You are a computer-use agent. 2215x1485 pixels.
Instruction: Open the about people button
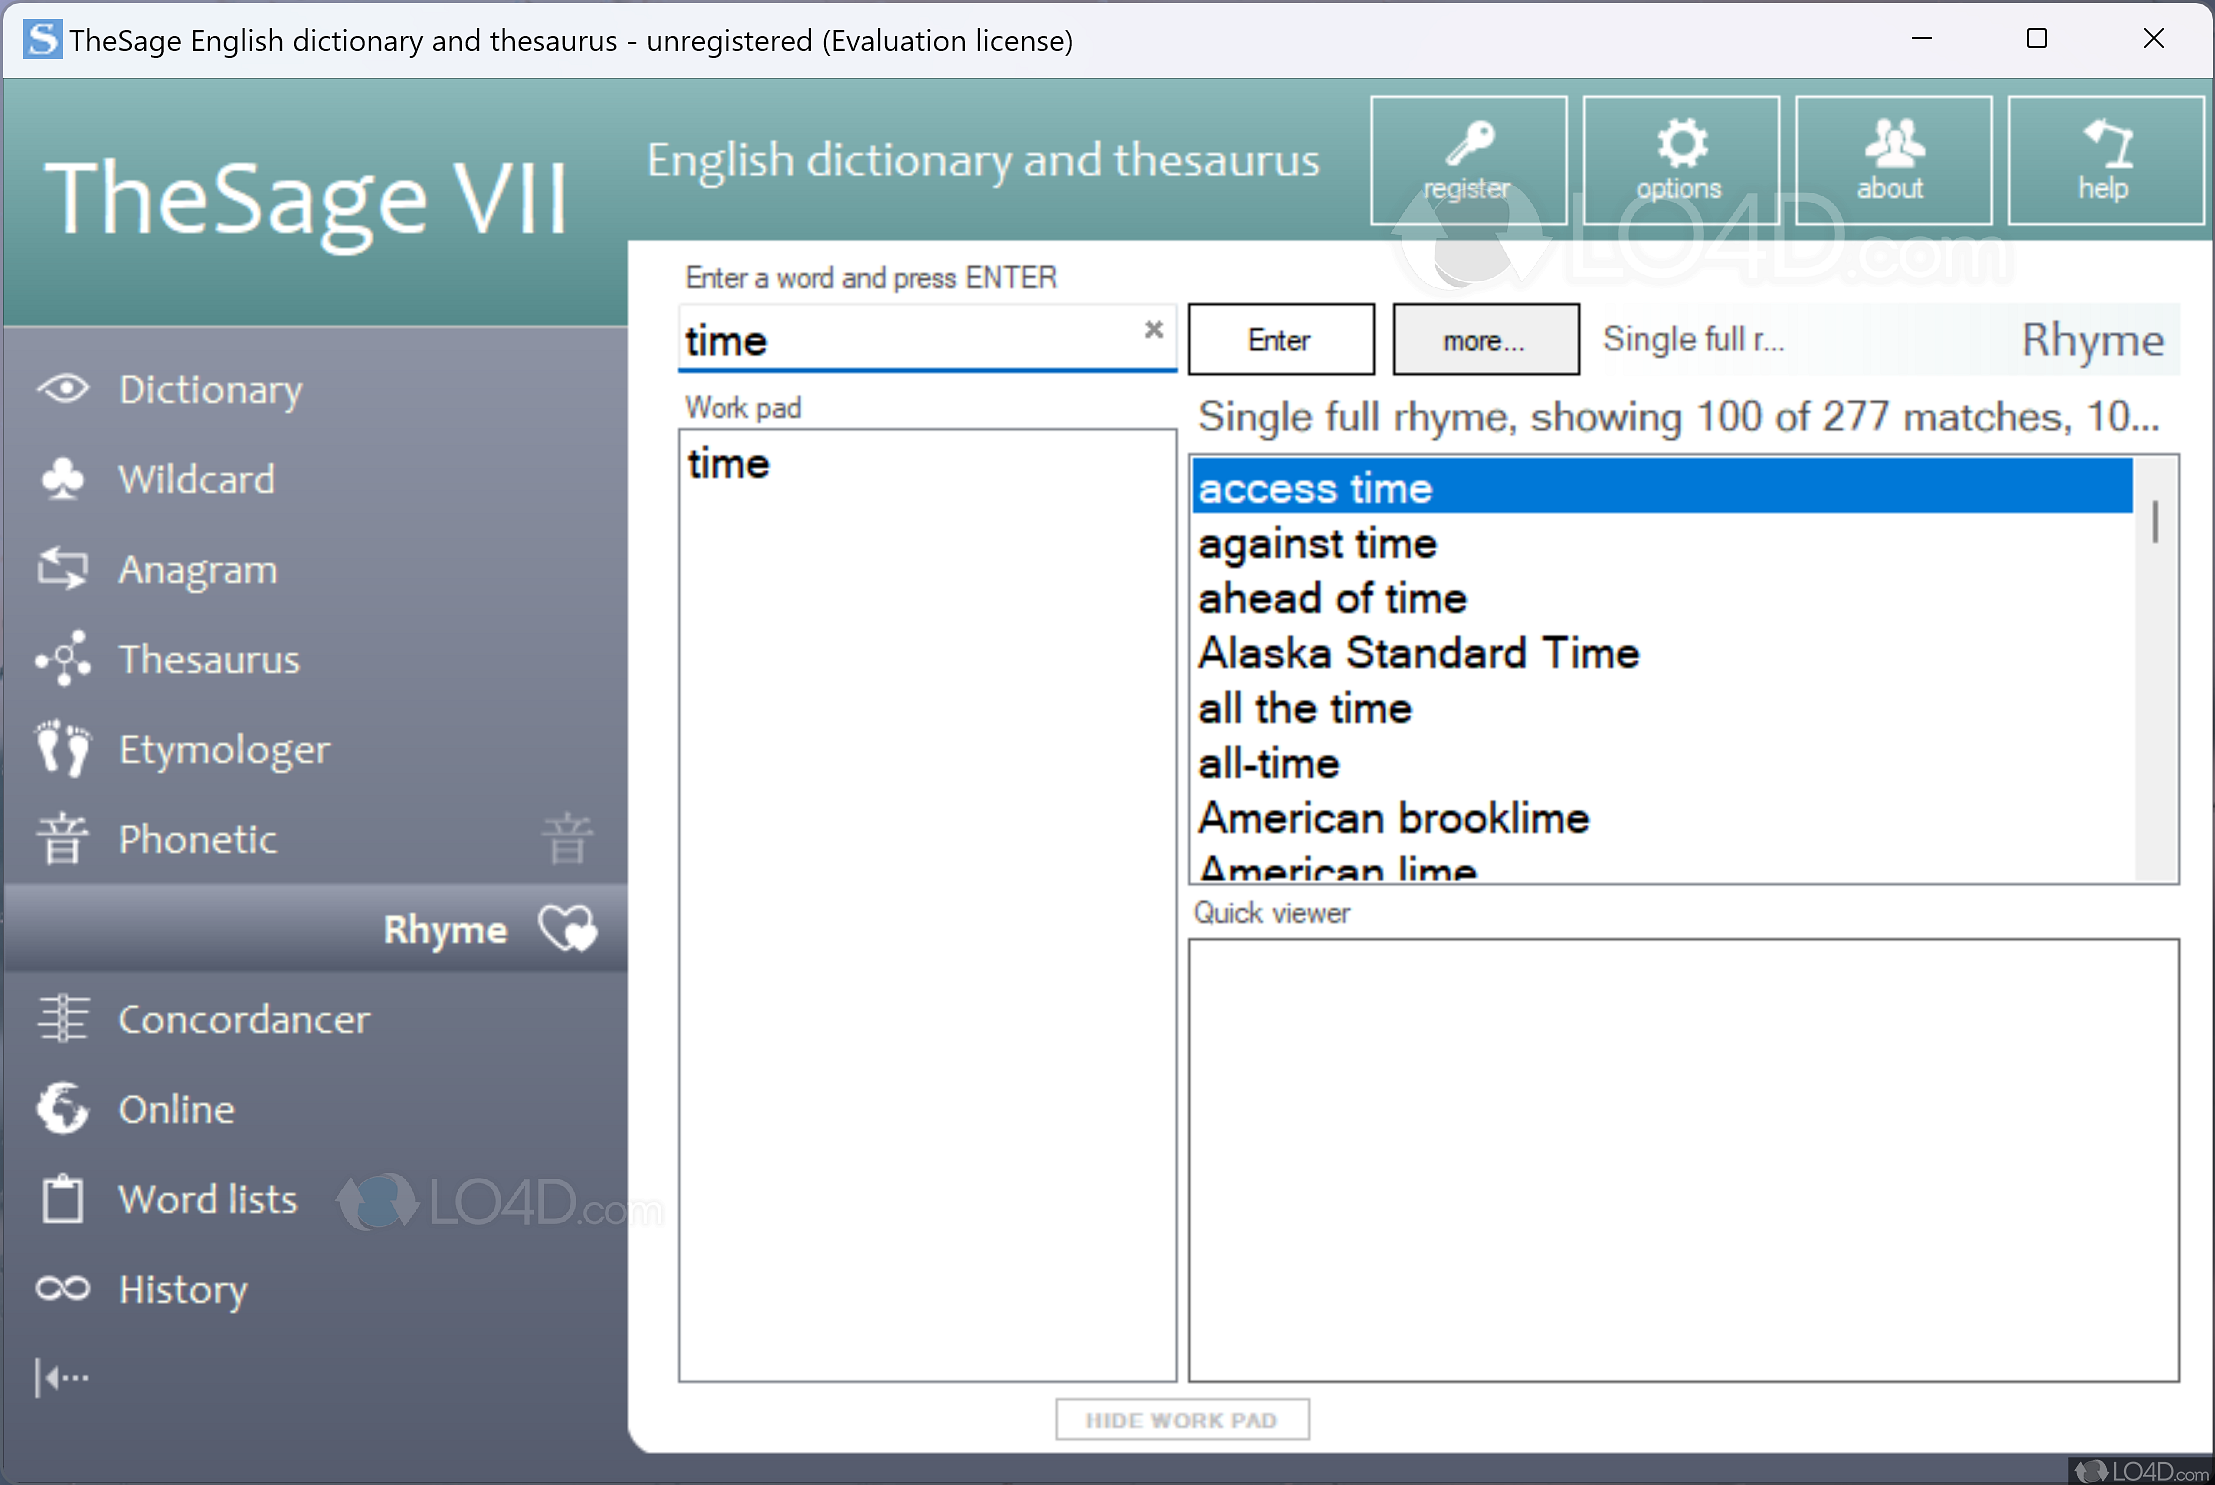1893,161
